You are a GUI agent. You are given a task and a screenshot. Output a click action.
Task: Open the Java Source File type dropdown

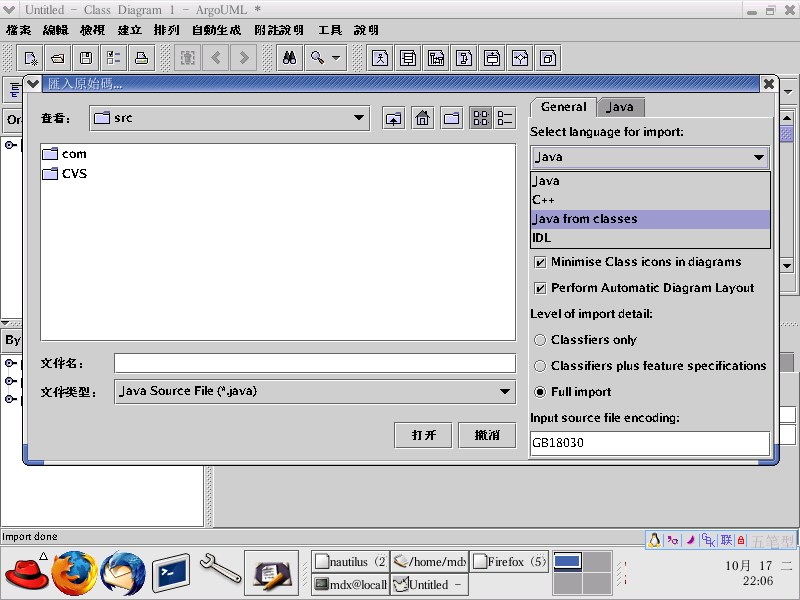[315, 391]
